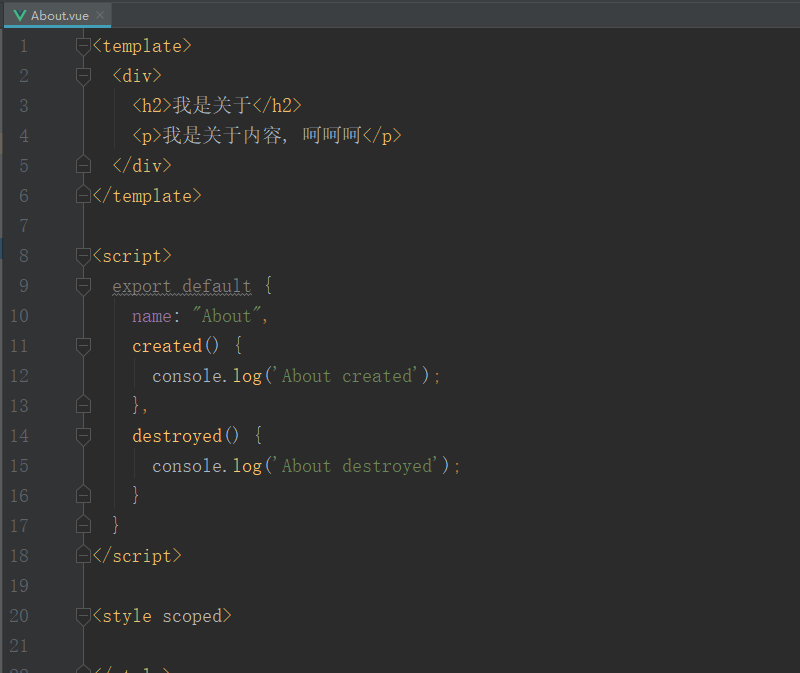The image size is (800, 673).
Task: Click the 'About destroyed' string literal
Action: click(x=357, y=465)
